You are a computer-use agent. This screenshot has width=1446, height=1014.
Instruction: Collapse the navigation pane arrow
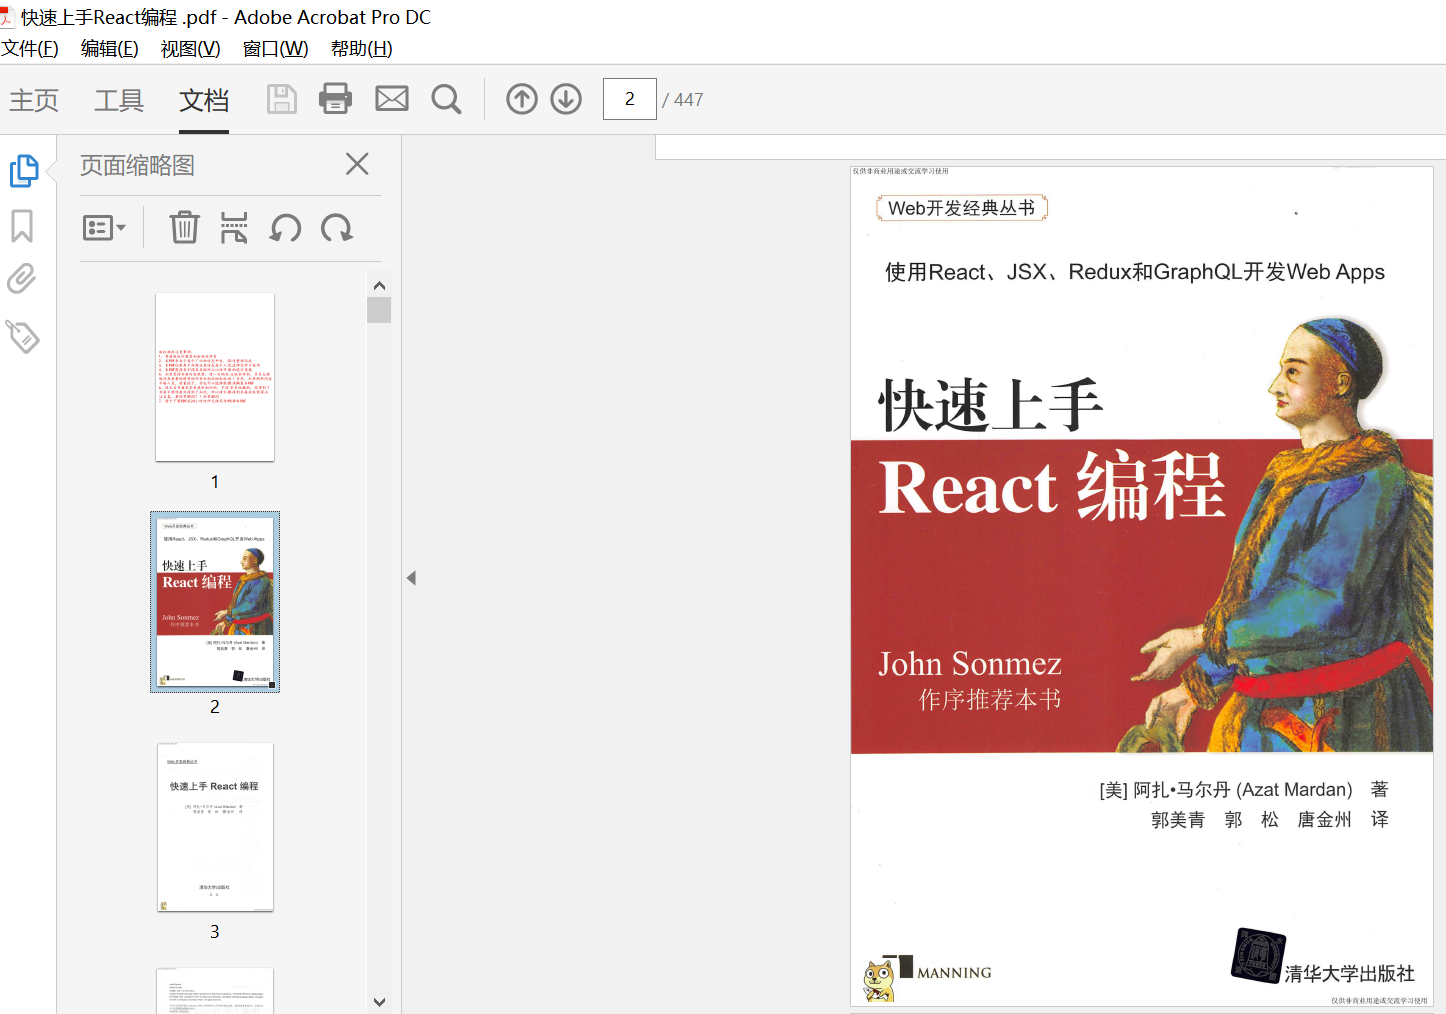pos(411,578)
